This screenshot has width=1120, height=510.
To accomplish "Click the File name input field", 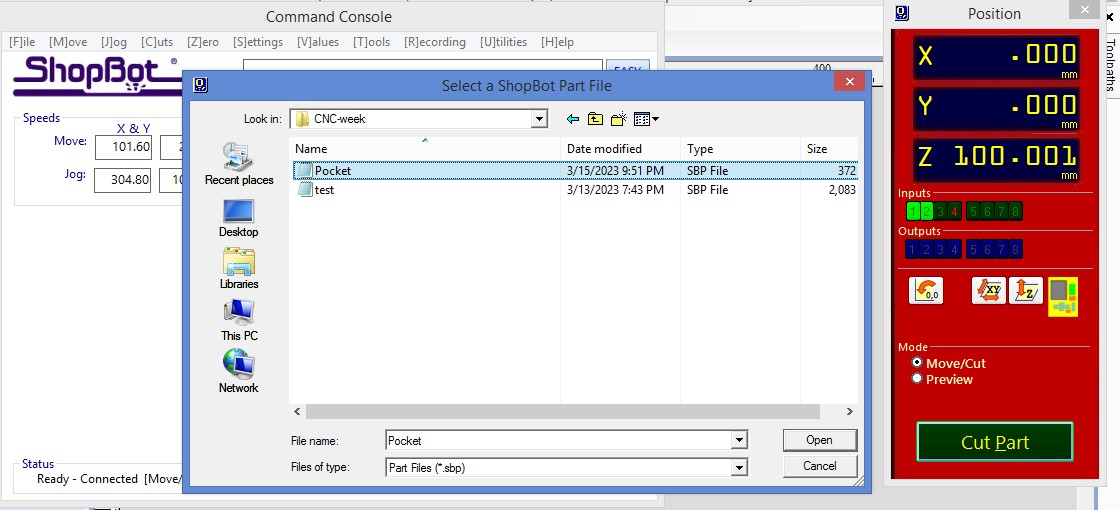I will tap(559, 441).
